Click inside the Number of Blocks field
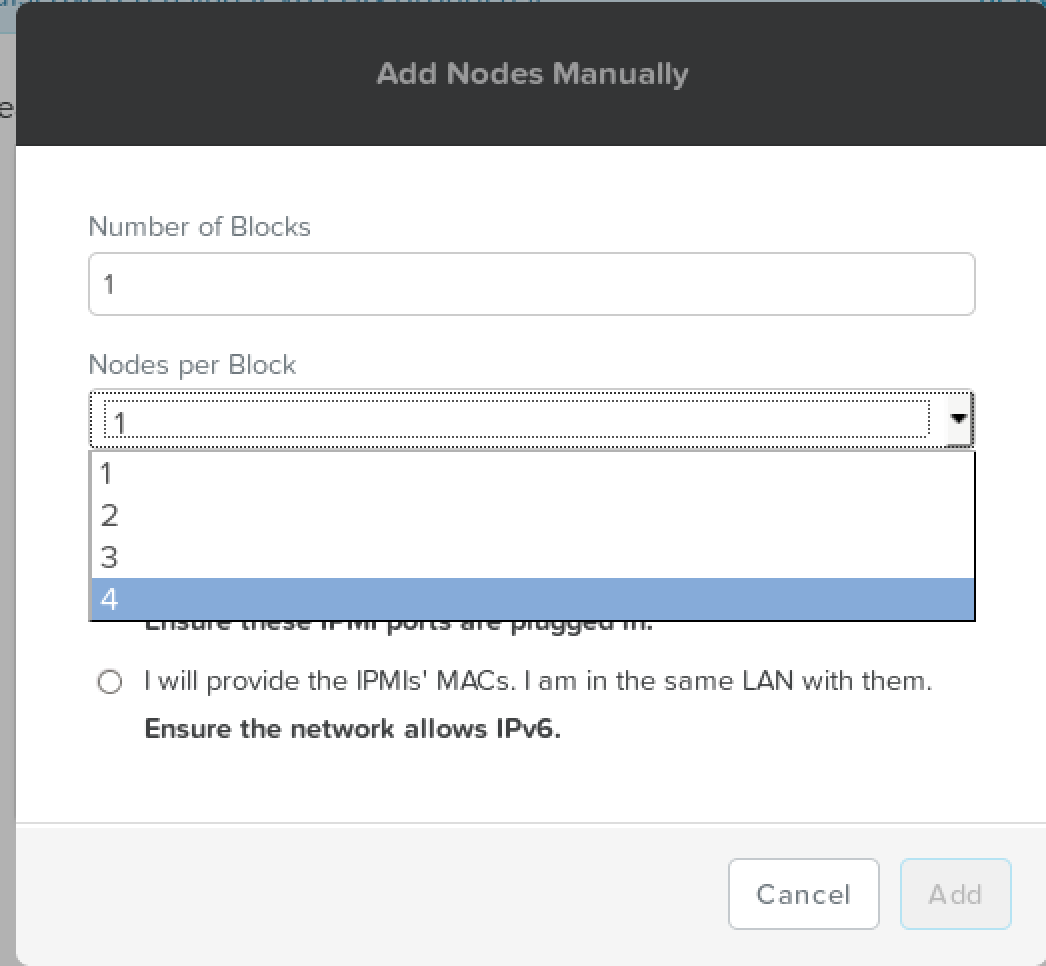1046x966 pixels. 531,285
